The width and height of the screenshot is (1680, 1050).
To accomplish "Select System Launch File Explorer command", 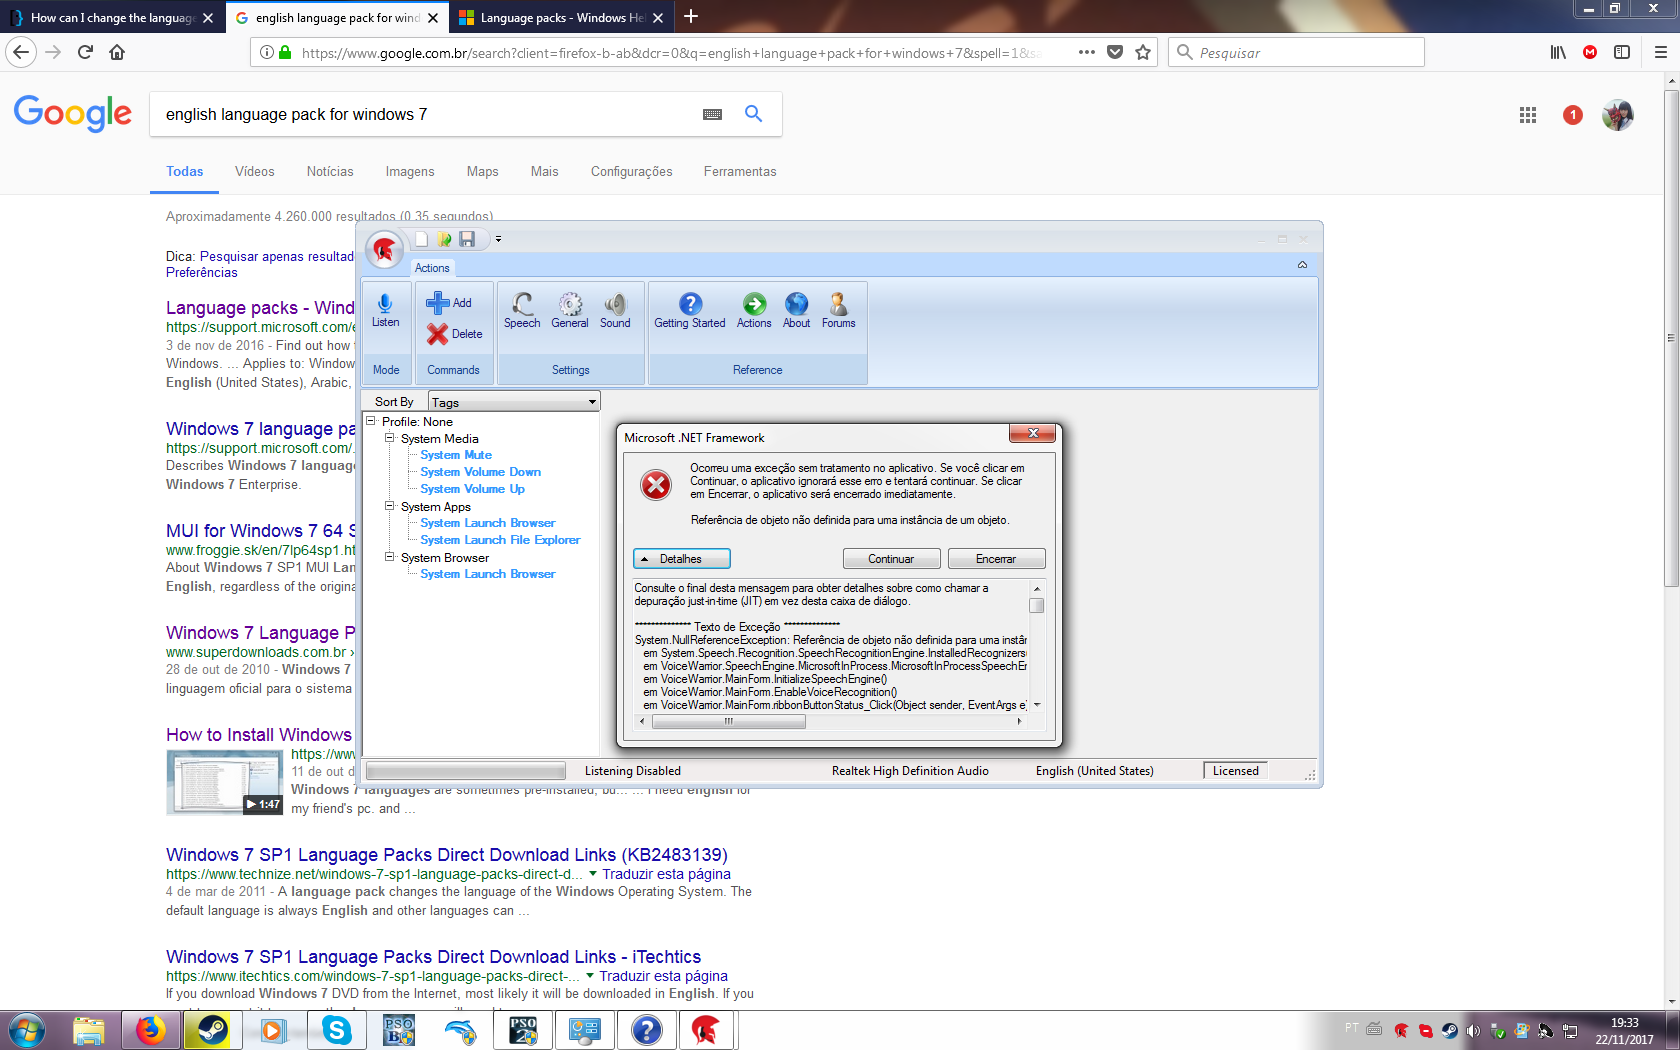I will click(500, 540).
